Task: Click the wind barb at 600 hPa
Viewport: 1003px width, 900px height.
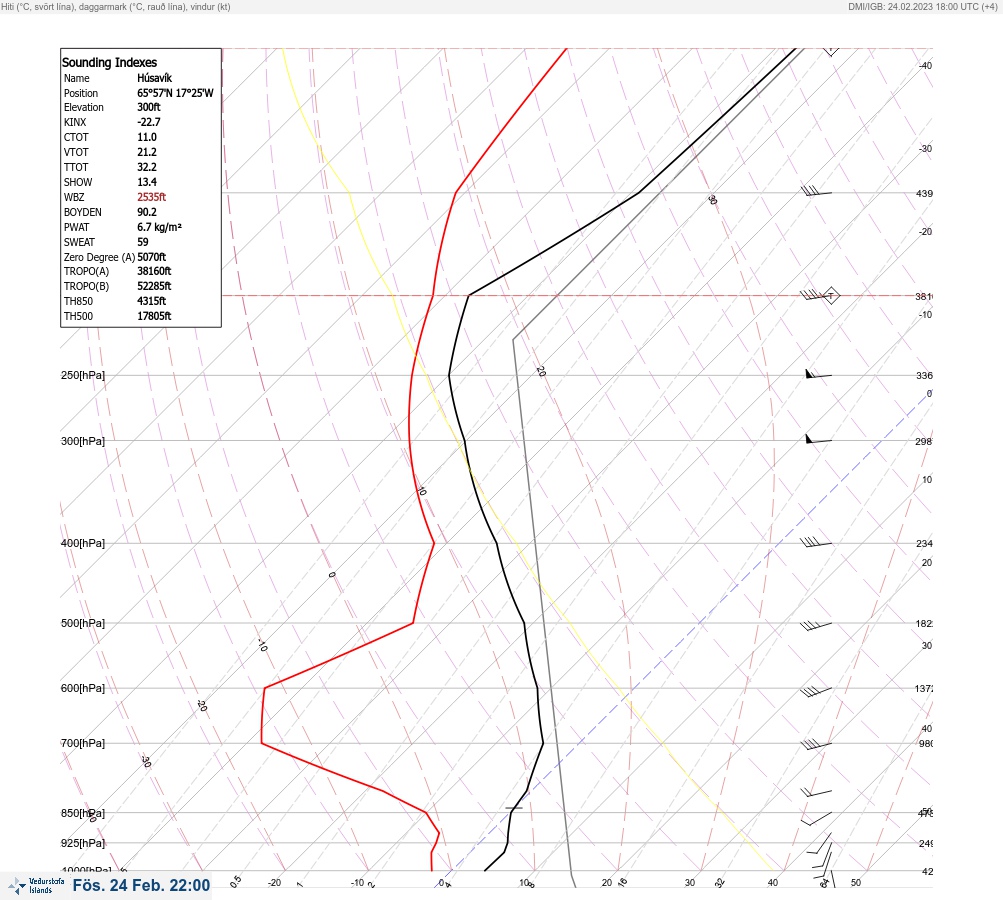Action: pos(816,691)
